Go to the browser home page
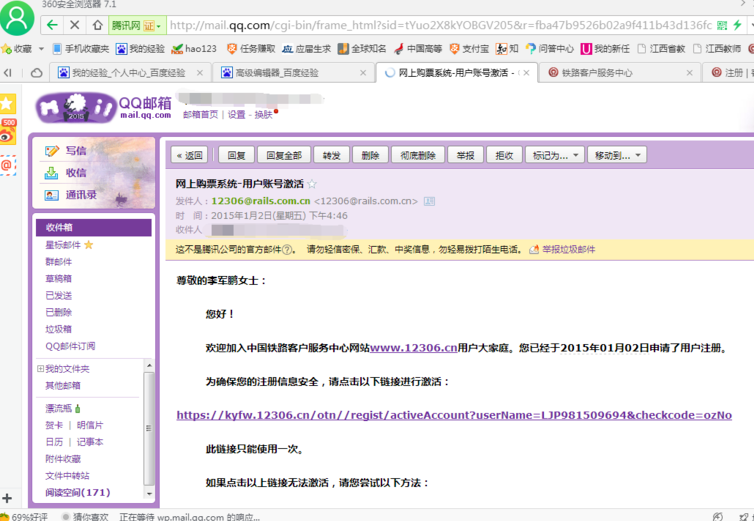 [x=97, y=25]
